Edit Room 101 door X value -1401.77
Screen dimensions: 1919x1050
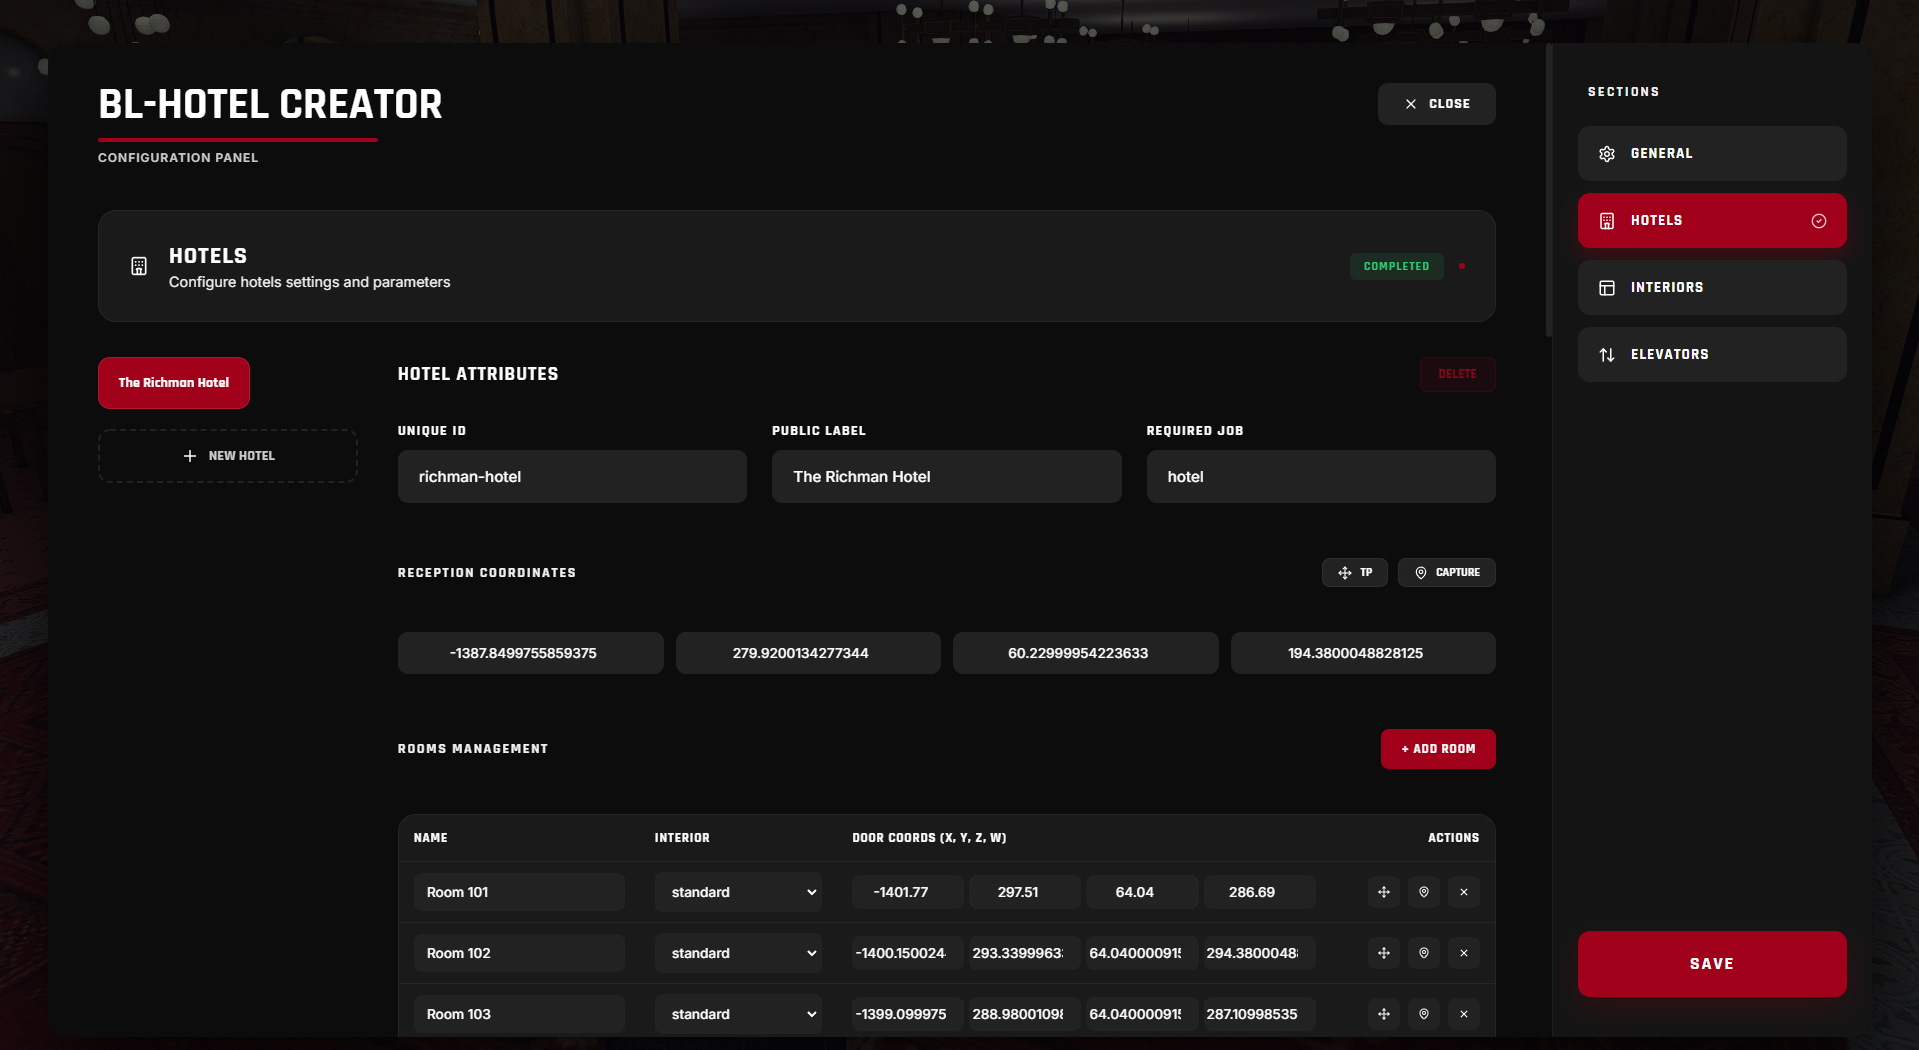point(907,892)
